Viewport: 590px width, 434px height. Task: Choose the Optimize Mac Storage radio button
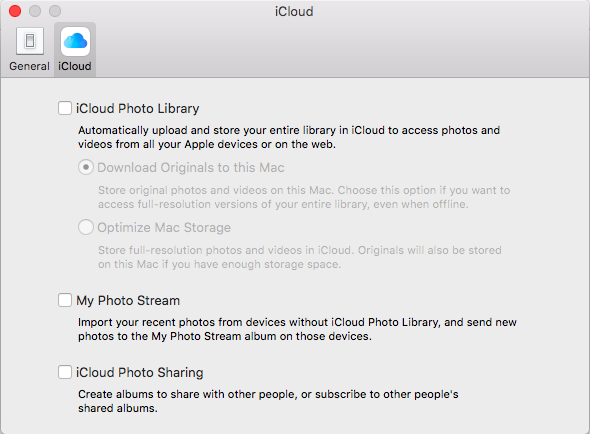tap(86, 227)
